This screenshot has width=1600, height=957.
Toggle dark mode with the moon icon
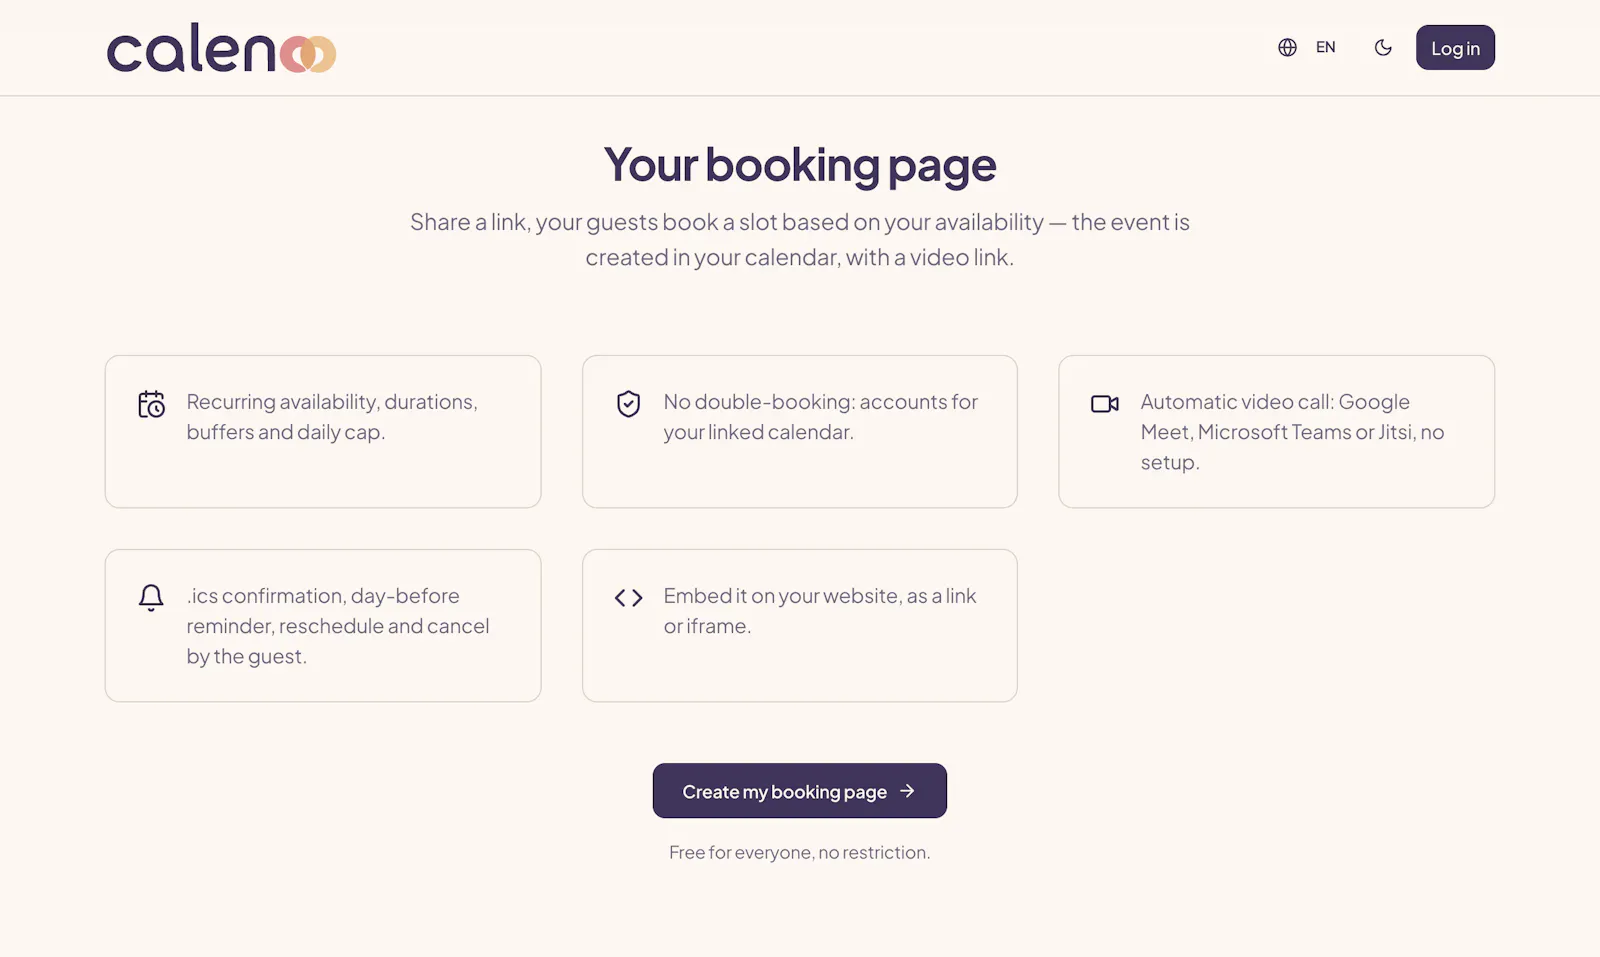point(1383,47)
